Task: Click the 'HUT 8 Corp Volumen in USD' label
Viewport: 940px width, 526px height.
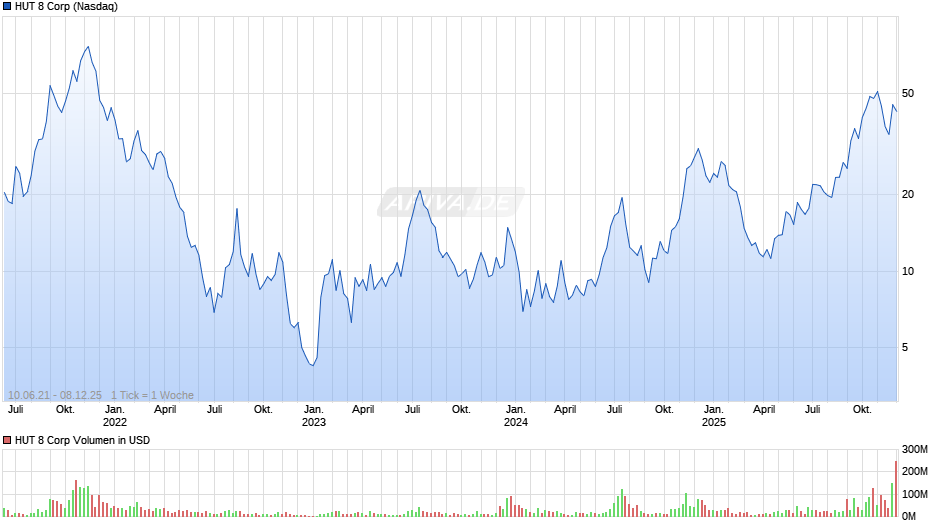Action: (x=82, y=440)
